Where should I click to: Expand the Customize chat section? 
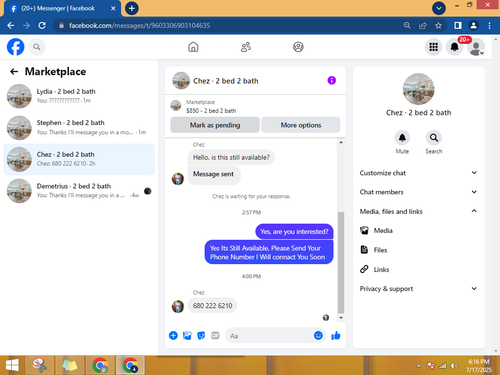point(418,173)
